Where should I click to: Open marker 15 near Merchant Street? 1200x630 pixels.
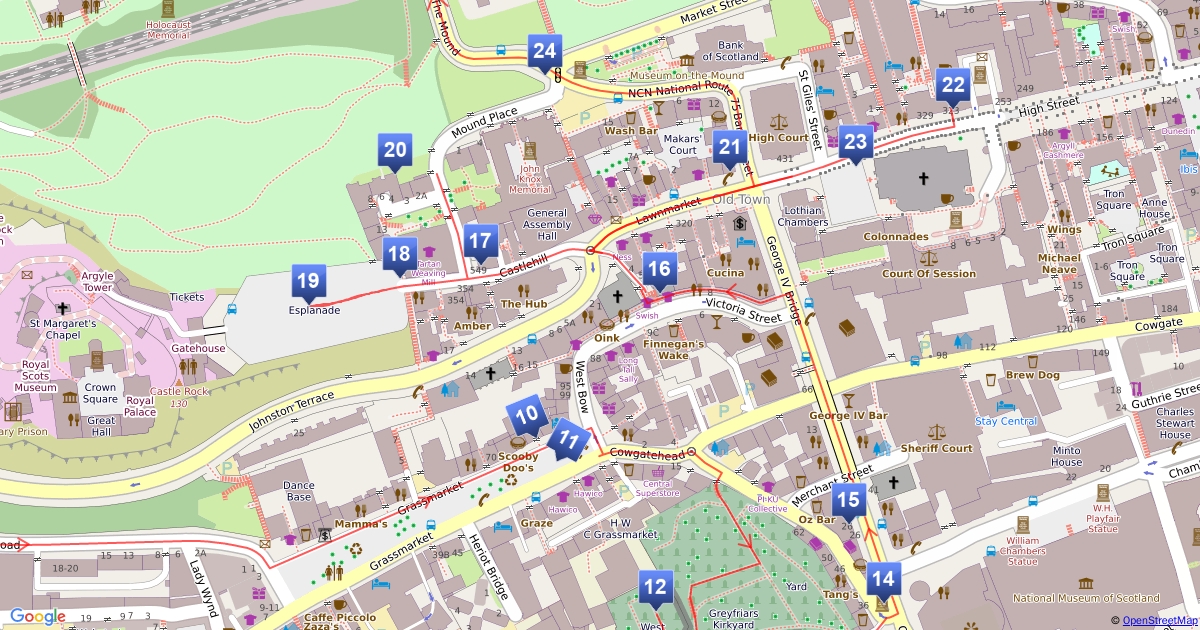click(848, 500)
